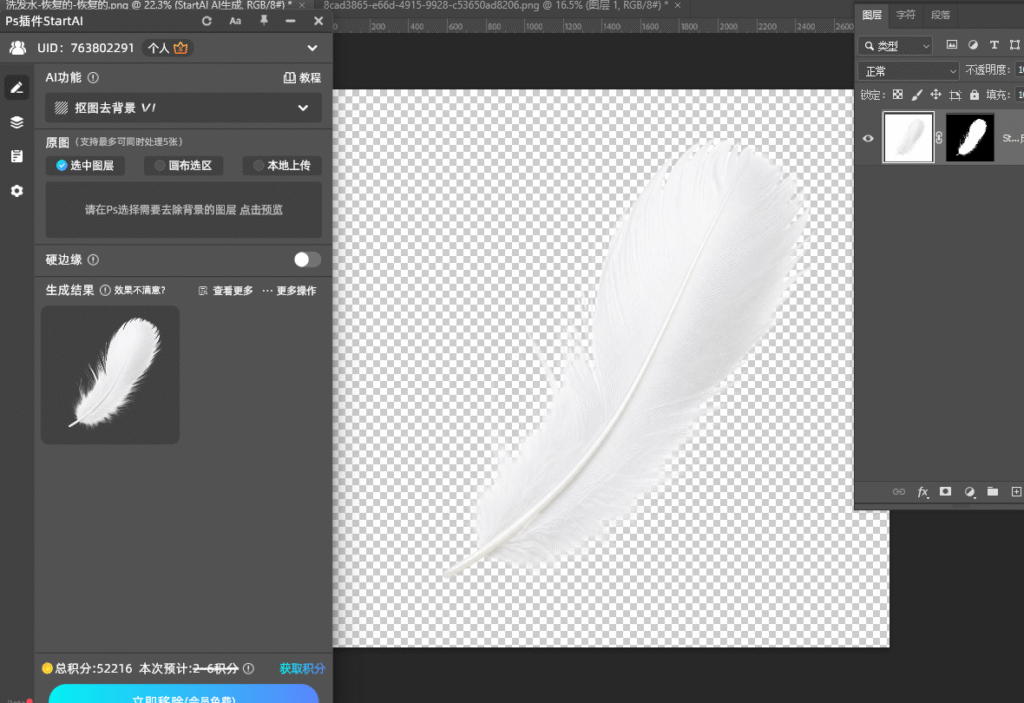
Task: Open the 抠图去背景 AI function dropdown
Action: pos(184,108)
